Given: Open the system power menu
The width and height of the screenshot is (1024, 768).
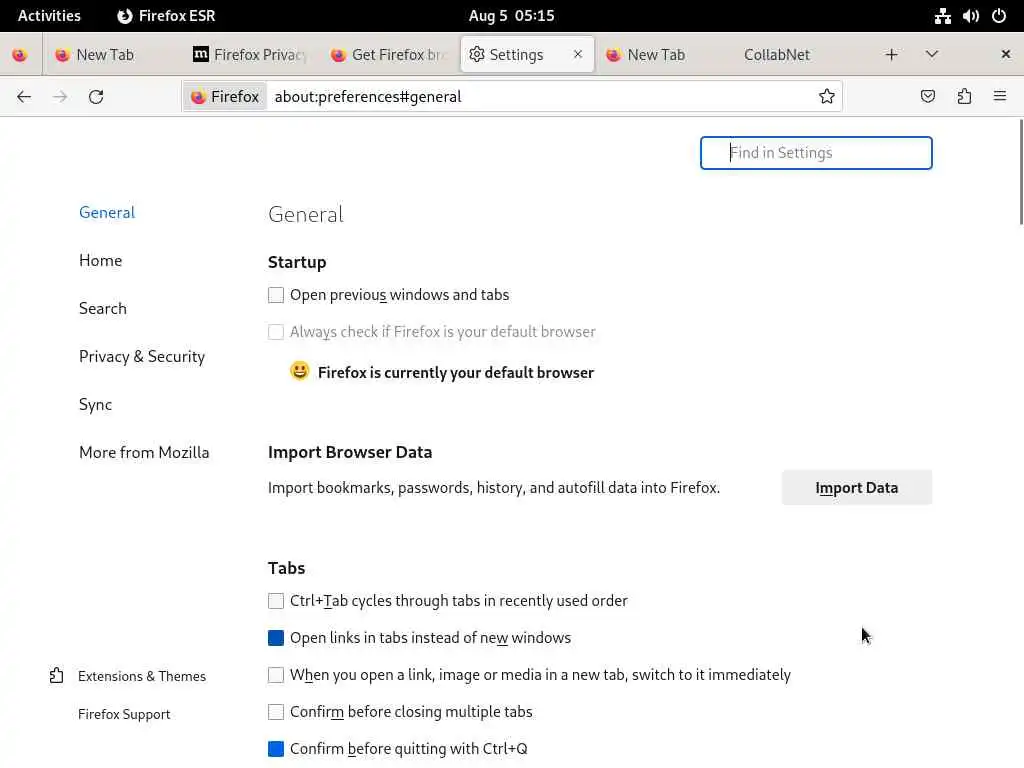Looking at the screenshot, I should click(998, 16).
